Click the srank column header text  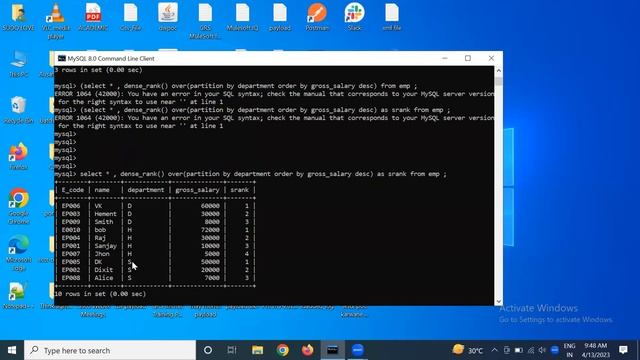click(239, 190)
